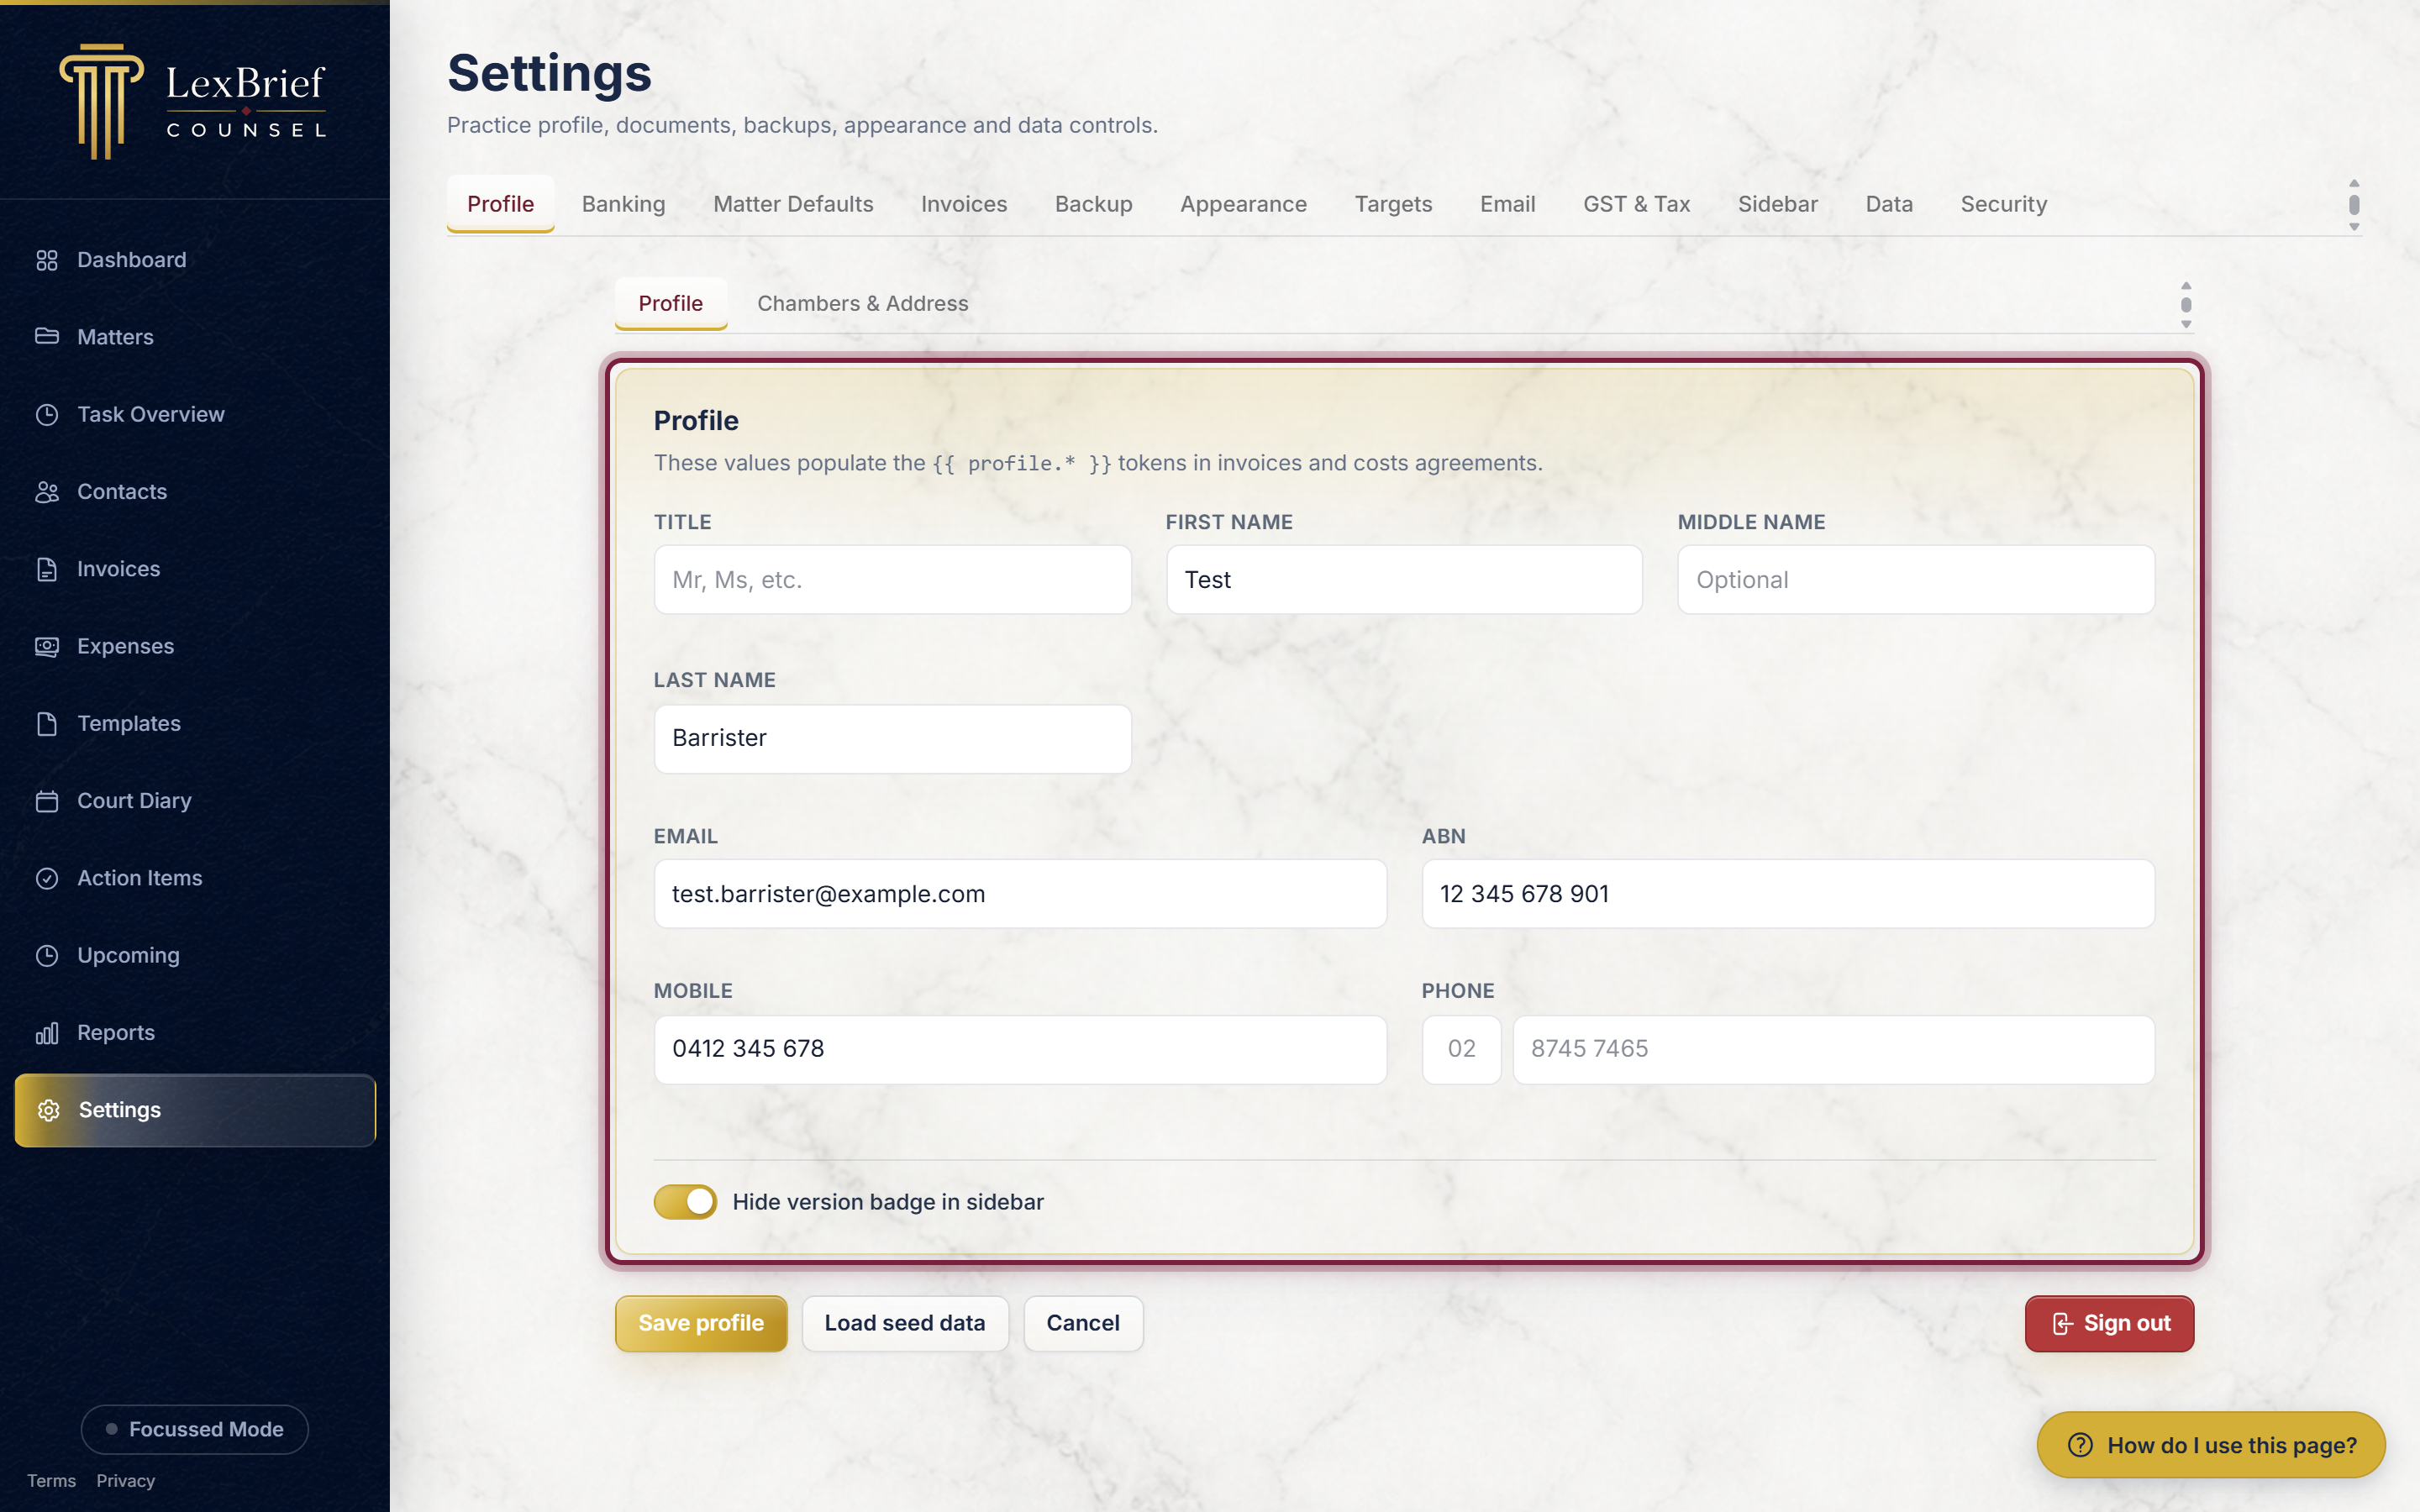
Task: Click the Task Overview clock icon
Action: [47, 414]
